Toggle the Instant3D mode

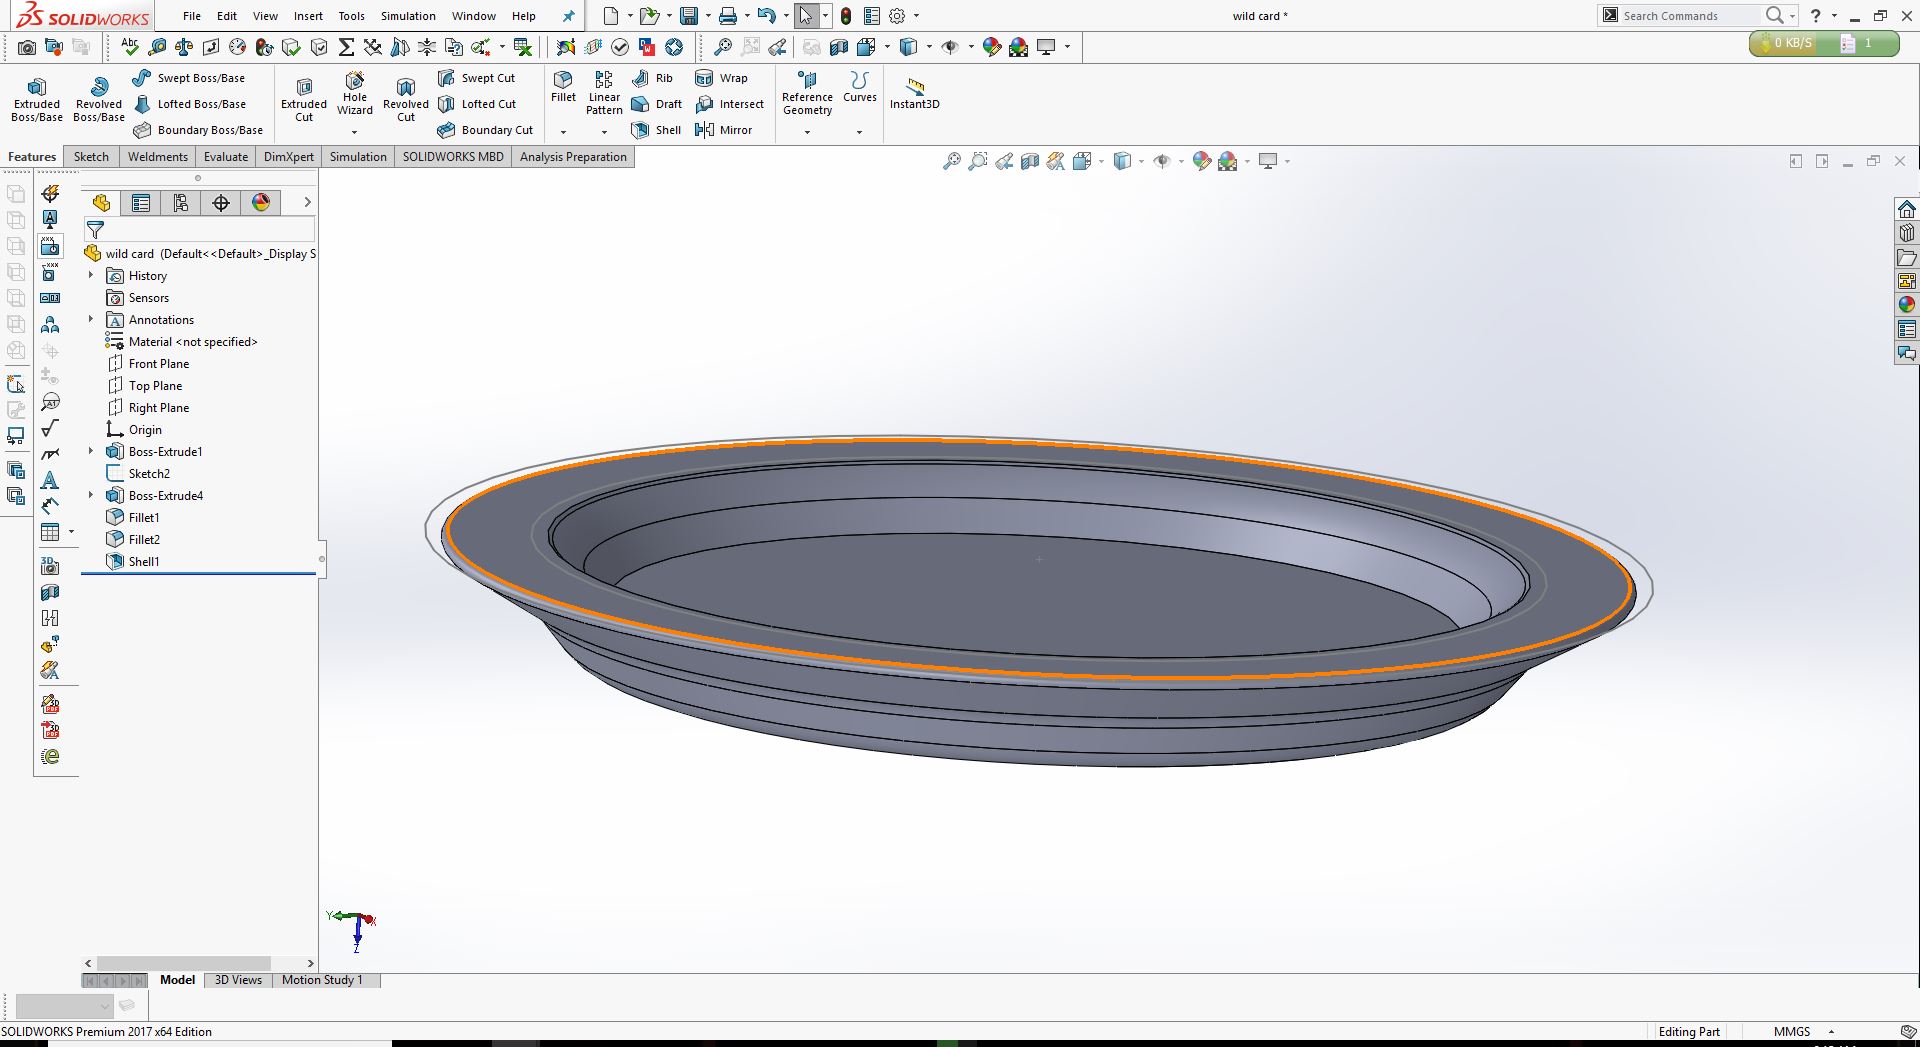click(914, 93)
